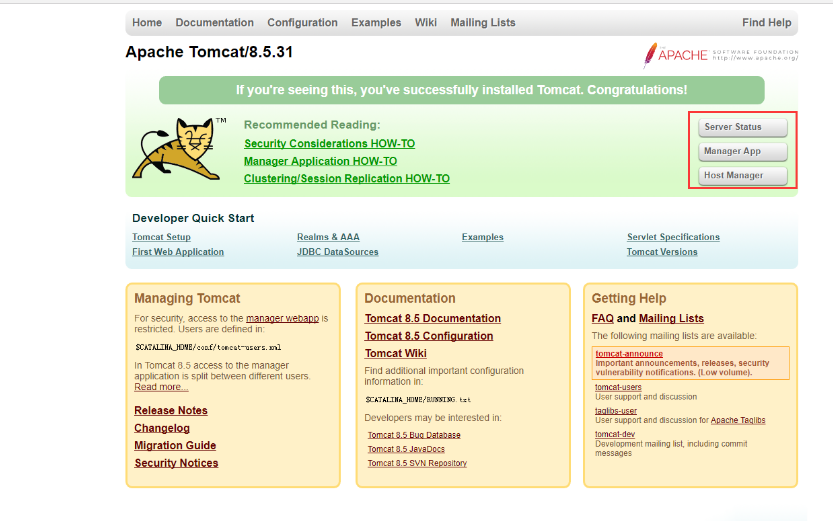This screenshot has width=833, height=521.
Task: Open the Documentation nav item
Action: (x=215, y=22)
